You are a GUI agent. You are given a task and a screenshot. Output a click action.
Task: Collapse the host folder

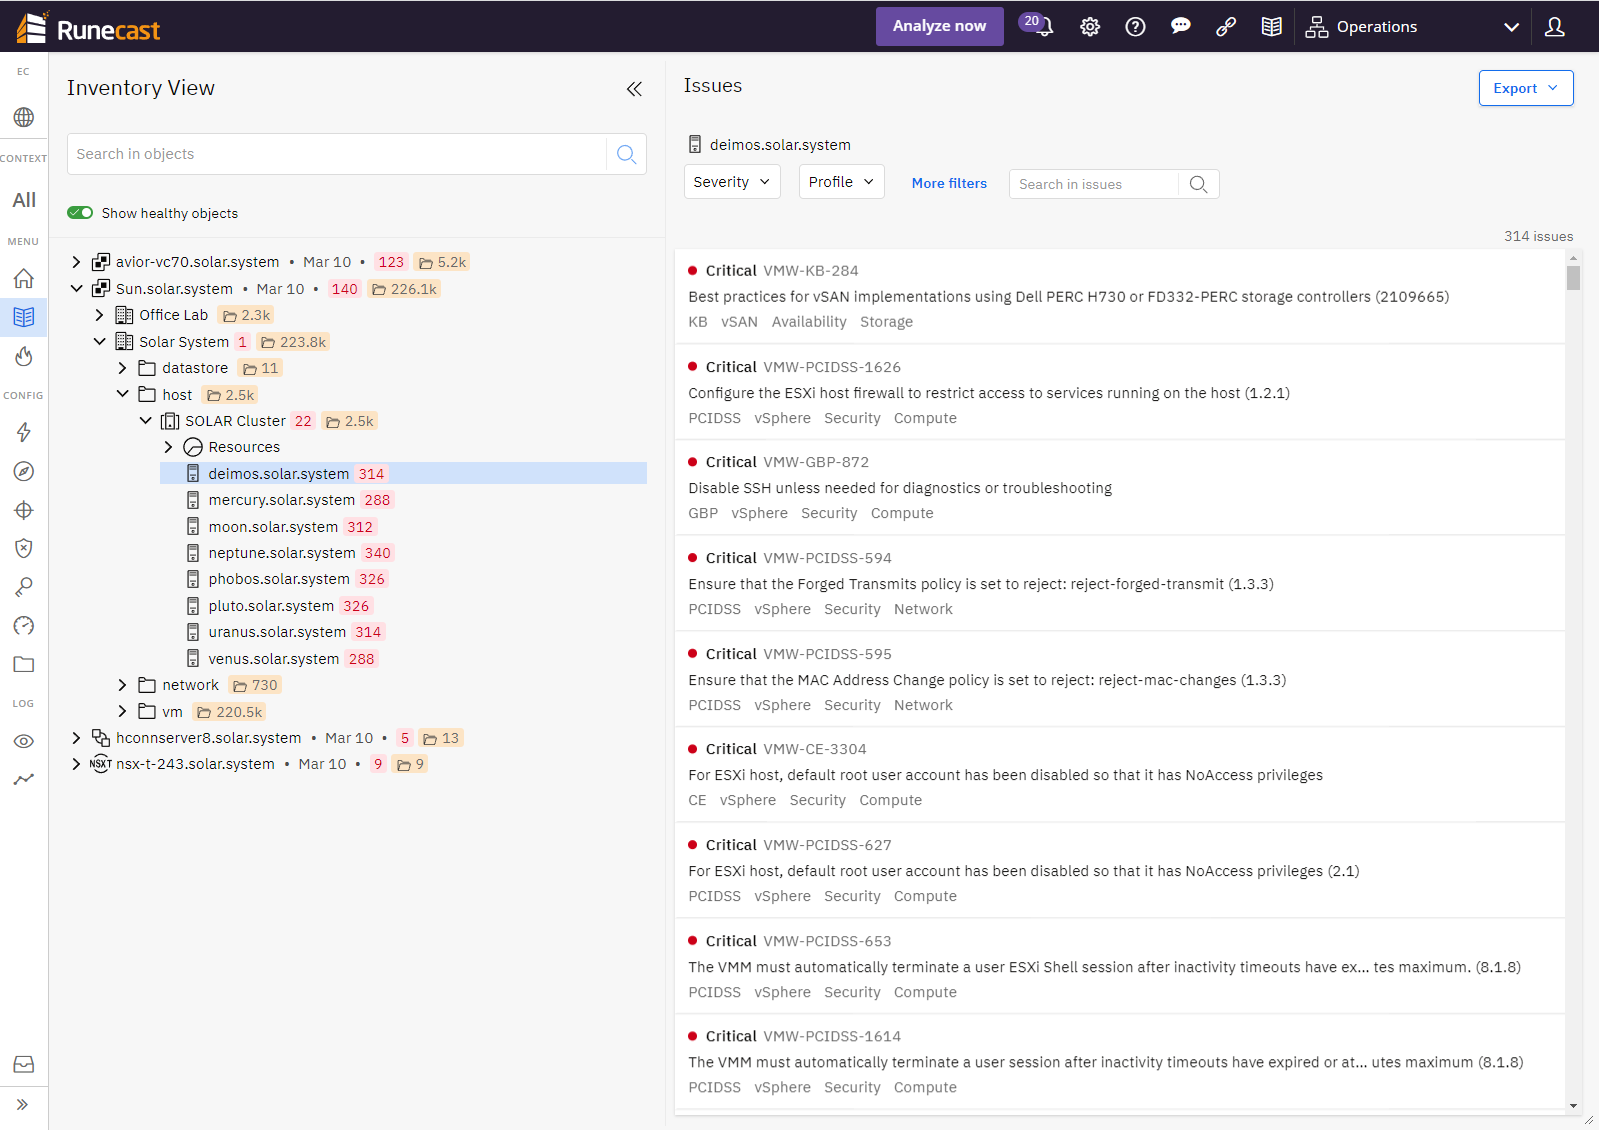(122, 395)
